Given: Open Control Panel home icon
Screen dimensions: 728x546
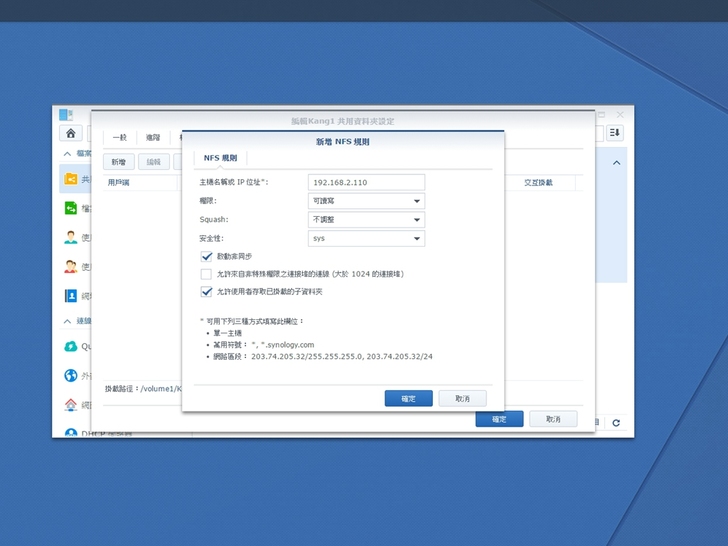Looking at the screenshot, I should 71,133.
